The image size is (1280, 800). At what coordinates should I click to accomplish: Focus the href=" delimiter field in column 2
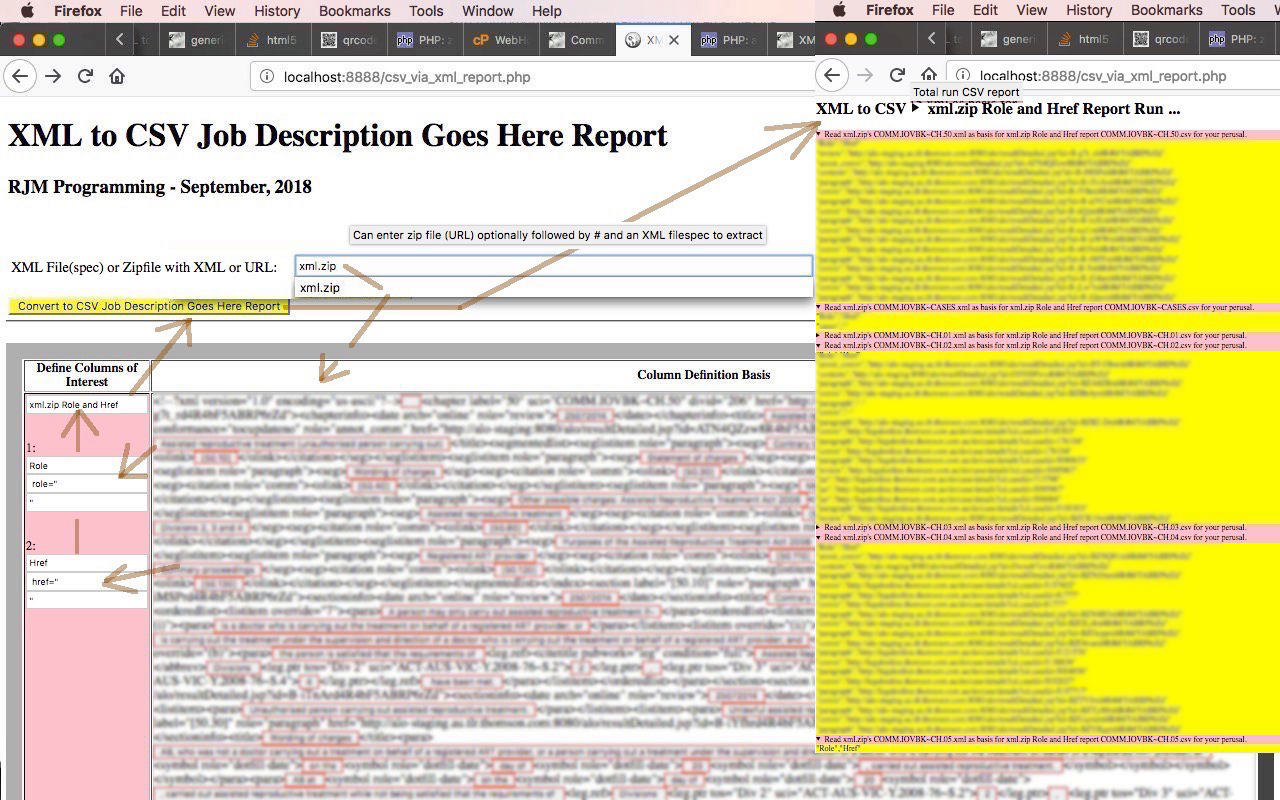pos(86,582)
